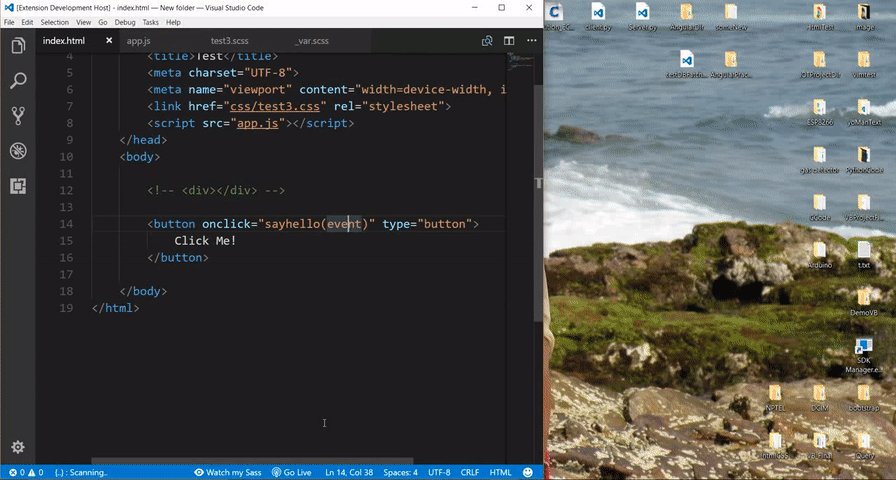Start the server with Go Live
Screen dimensions: 896x480
point(292,472)
